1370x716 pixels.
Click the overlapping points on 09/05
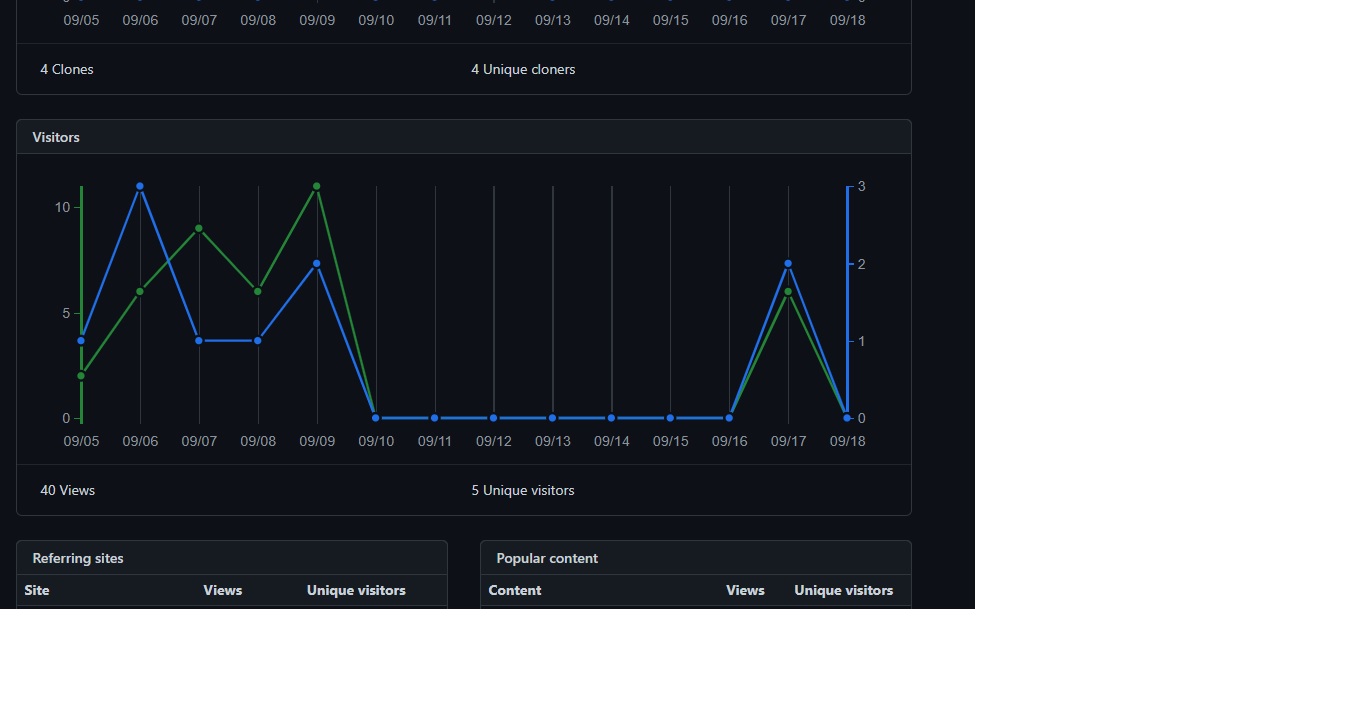(81, 340)
